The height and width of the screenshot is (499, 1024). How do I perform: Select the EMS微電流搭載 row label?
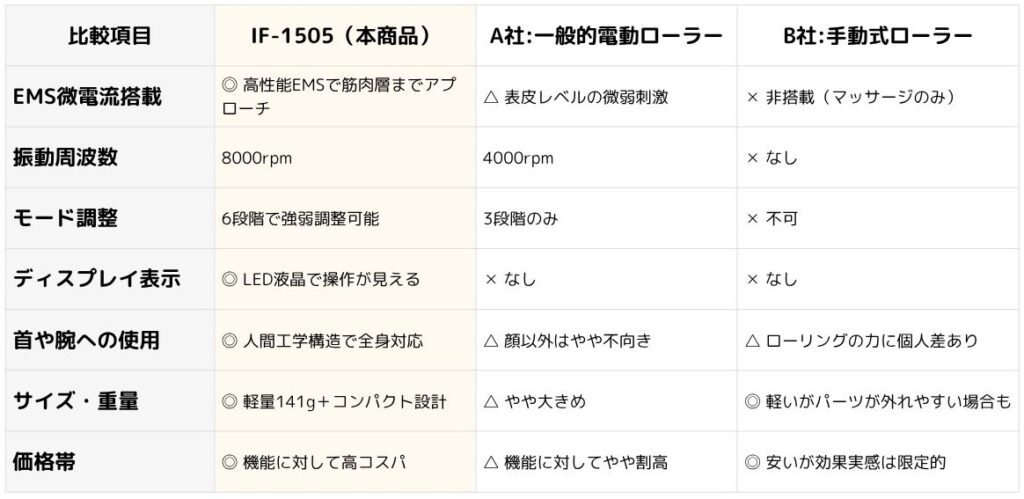click(x=110, y=97)
